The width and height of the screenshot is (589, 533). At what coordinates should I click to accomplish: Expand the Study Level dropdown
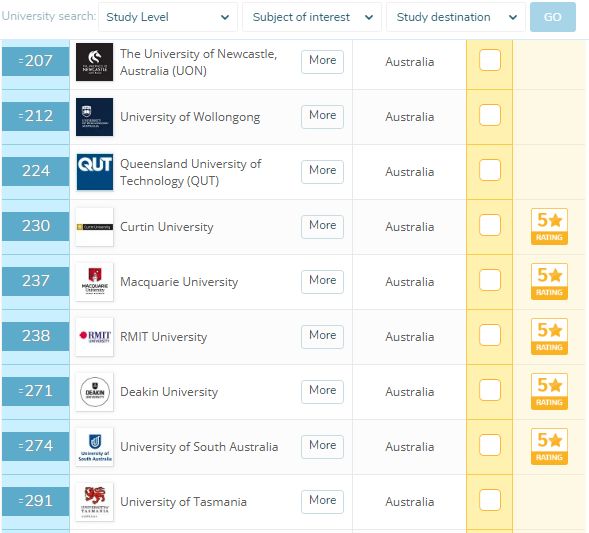[x=168, y=17]
